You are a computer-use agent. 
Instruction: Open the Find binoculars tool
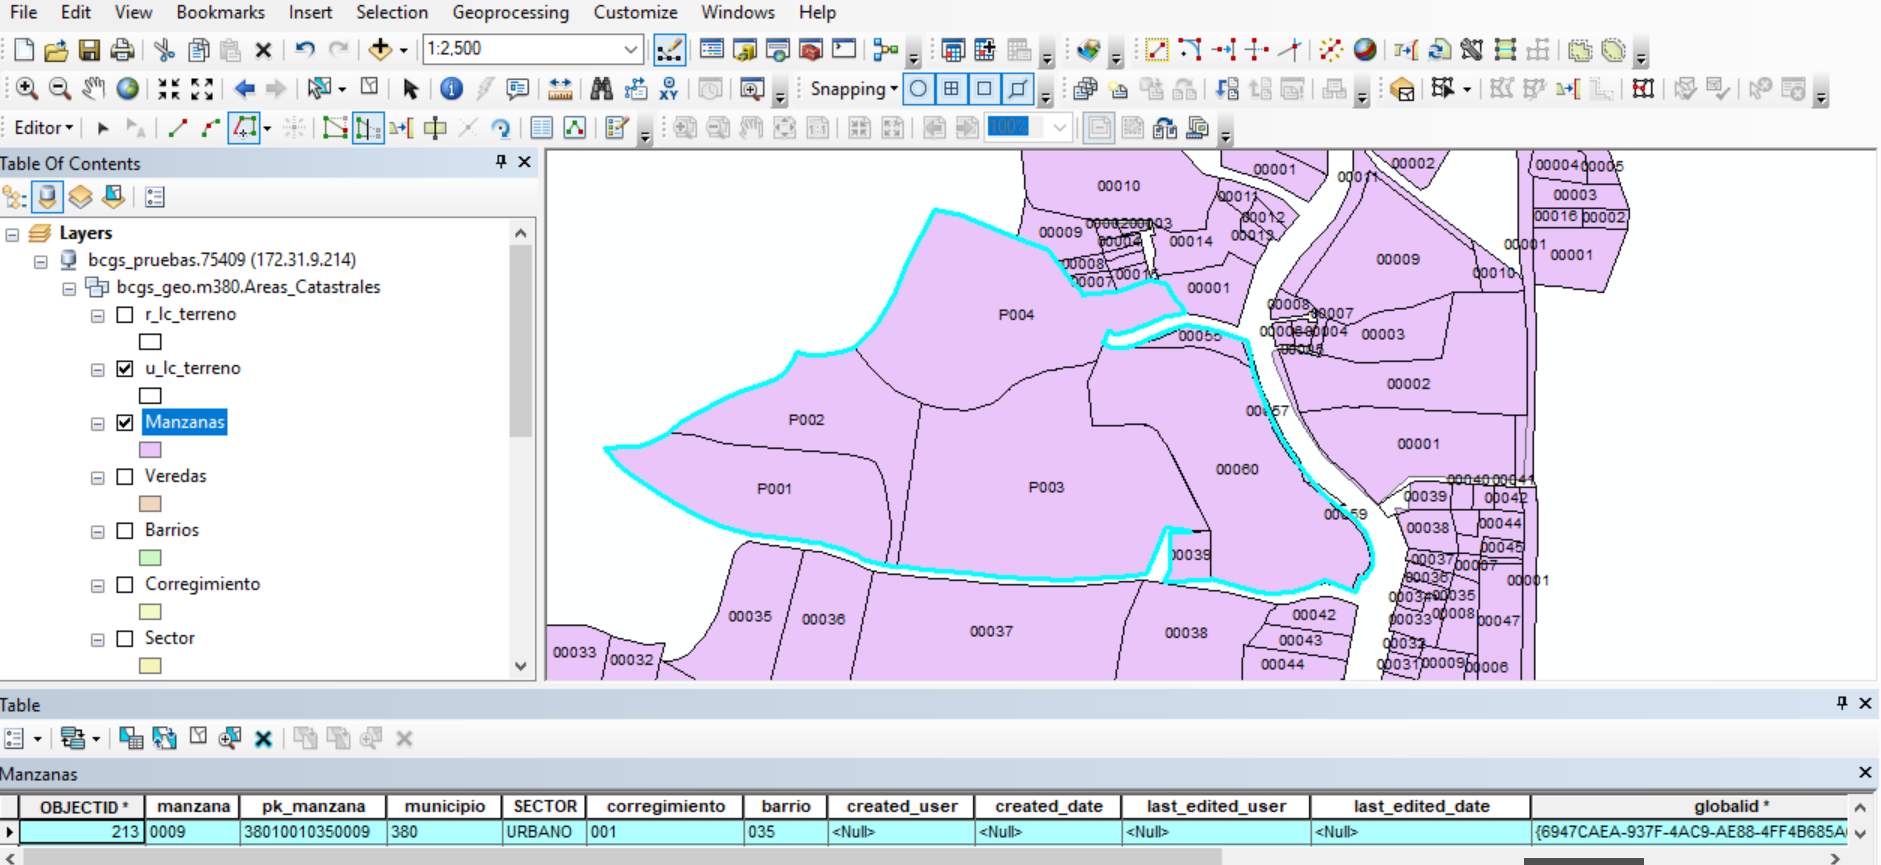click(x=601, y=89)
